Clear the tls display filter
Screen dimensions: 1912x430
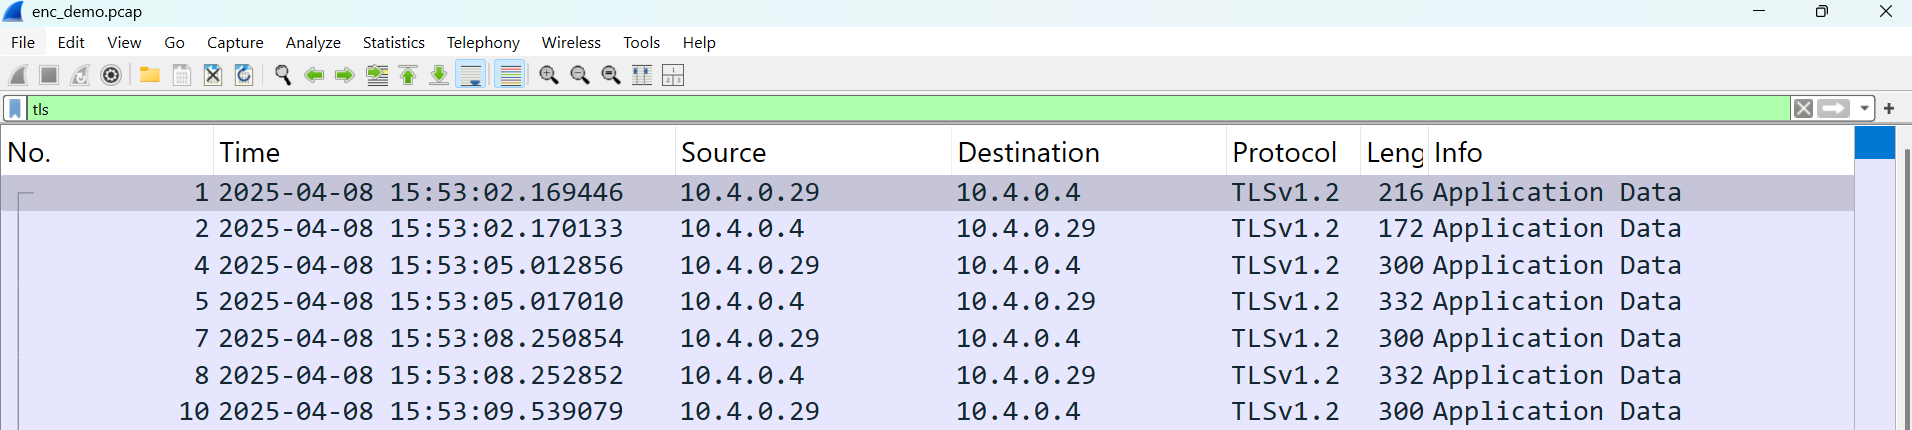(x=1803, y=109)
